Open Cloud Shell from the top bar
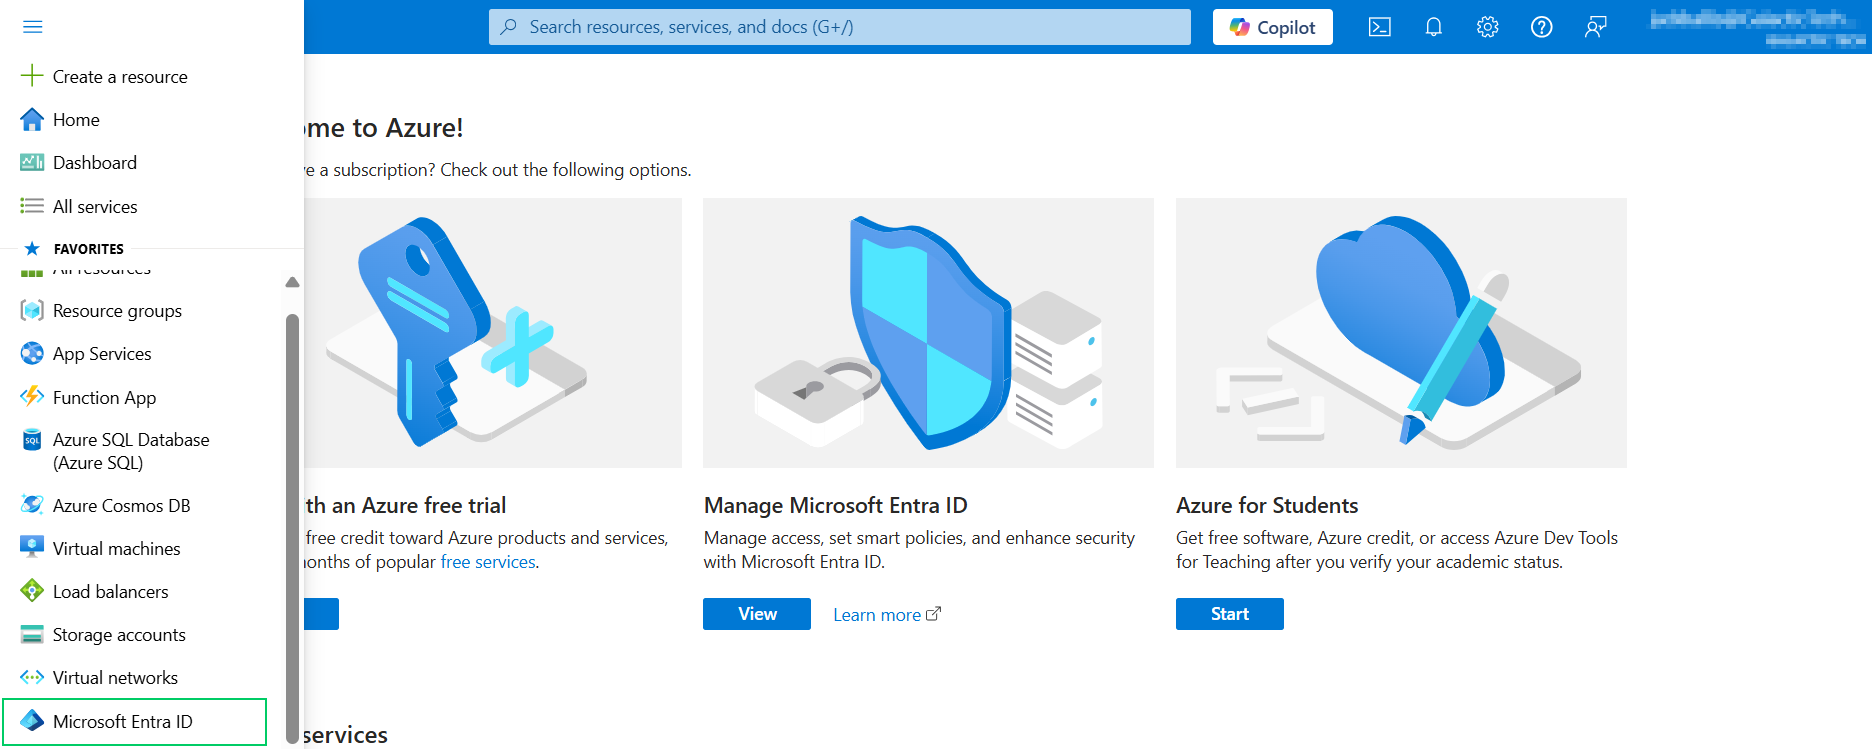1872x749 pixels. click(x=1379, y=27)
